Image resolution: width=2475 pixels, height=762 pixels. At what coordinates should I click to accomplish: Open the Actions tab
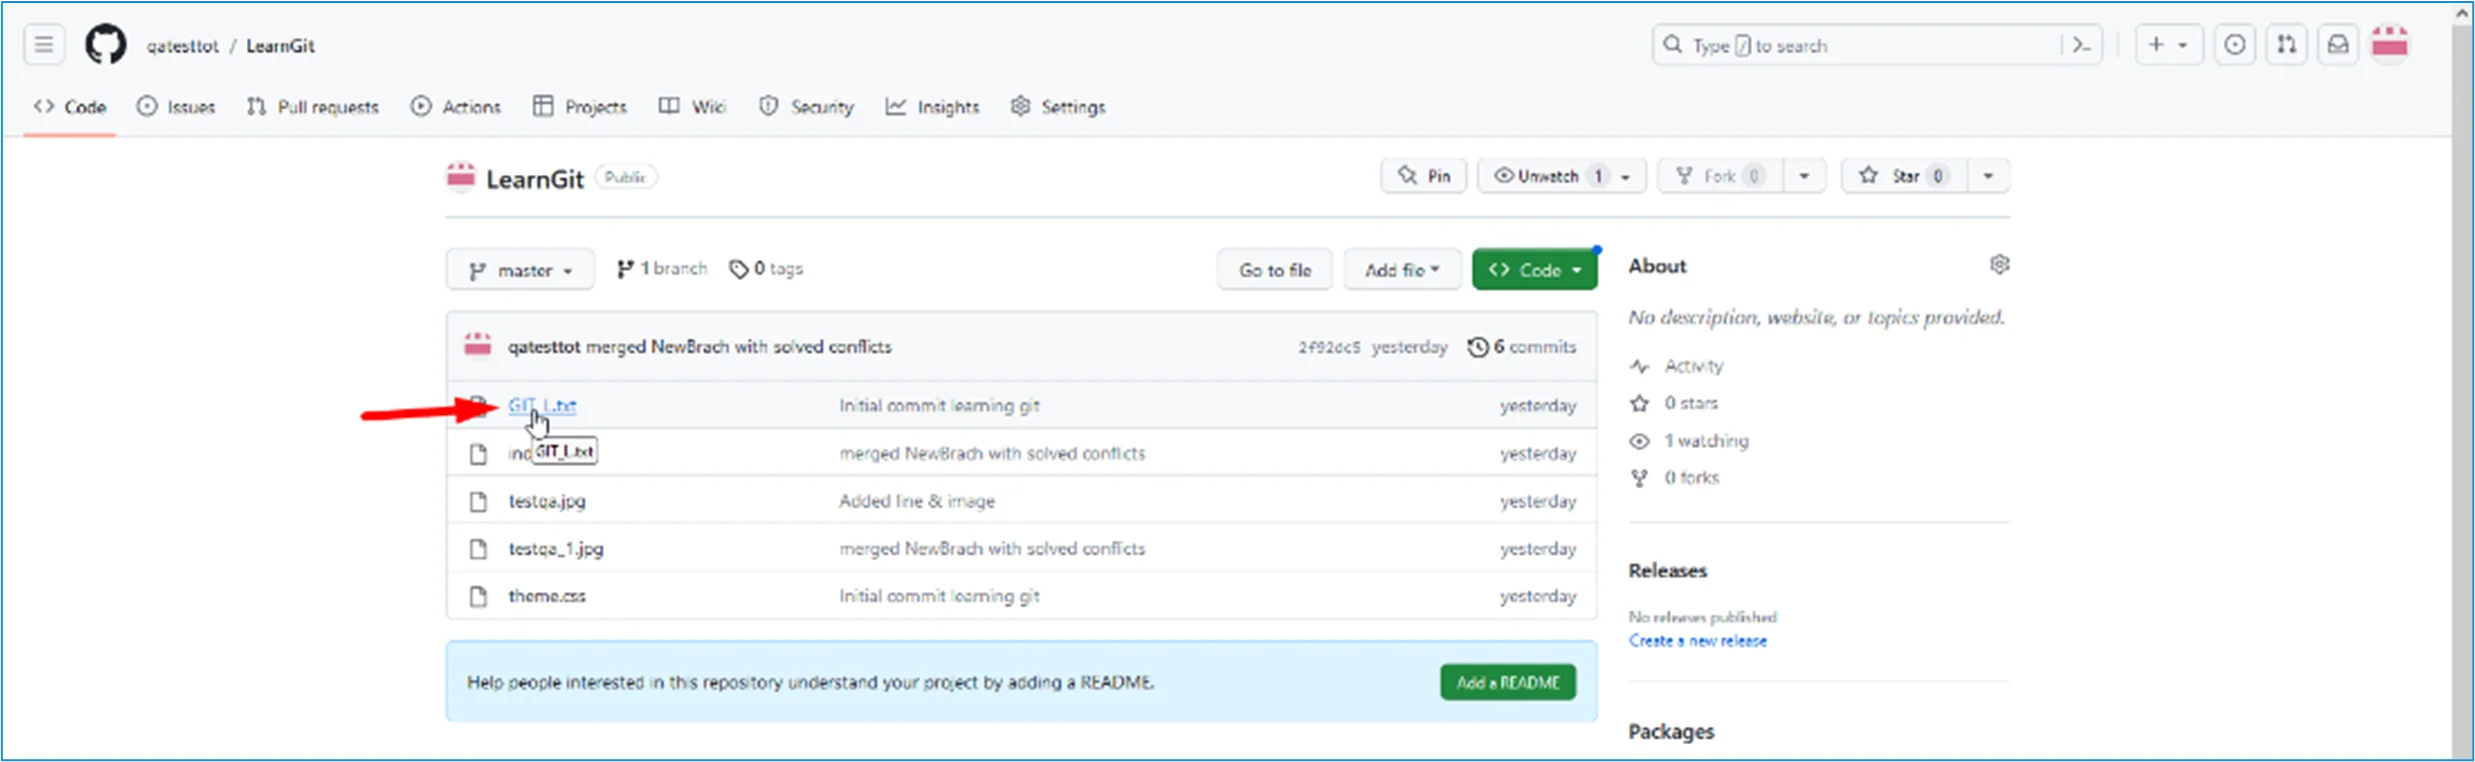pos(456,107)
